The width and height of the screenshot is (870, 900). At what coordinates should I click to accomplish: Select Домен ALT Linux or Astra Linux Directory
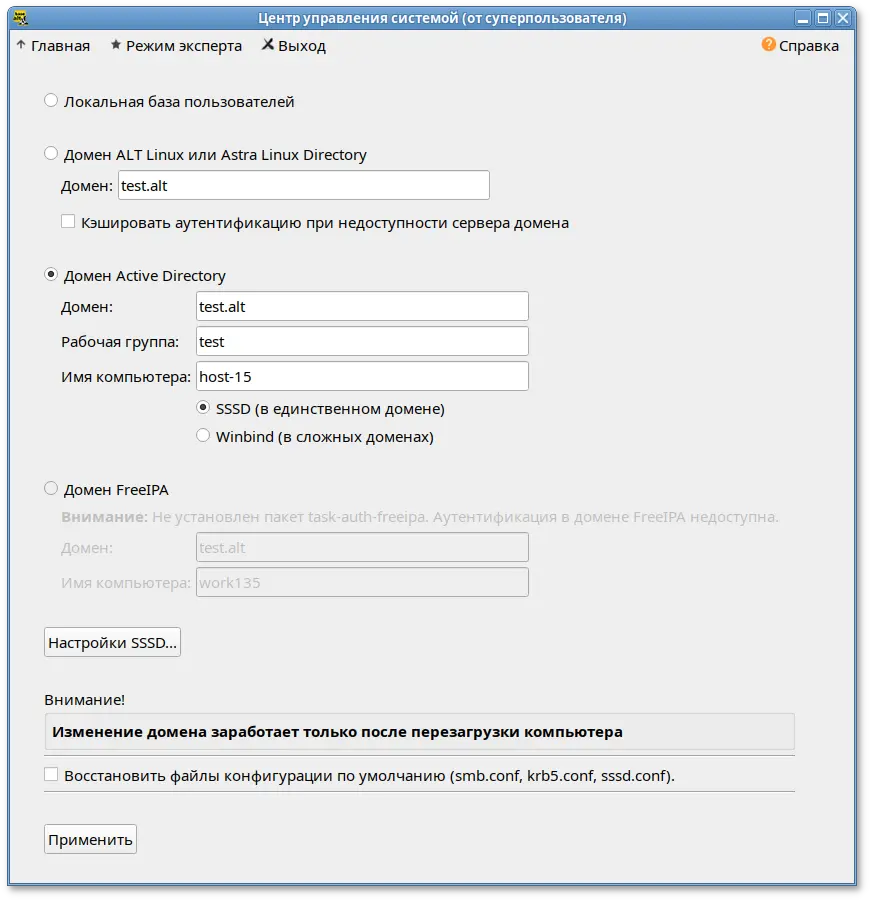(51, 155)
